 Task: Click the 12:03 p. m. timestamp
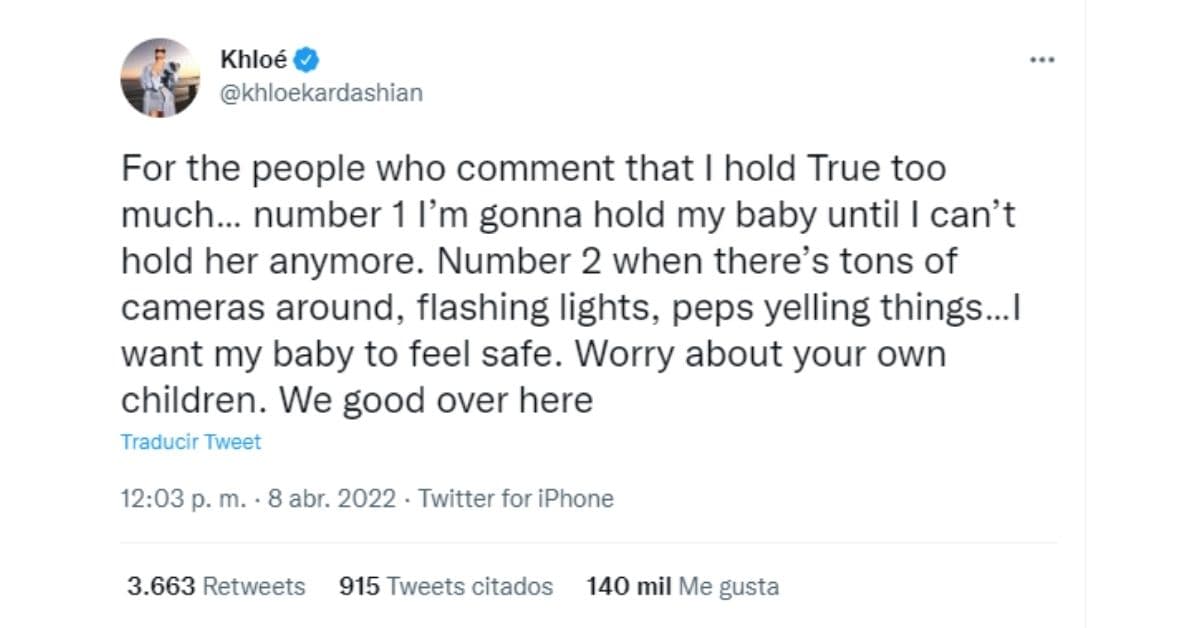pos(185,498)
